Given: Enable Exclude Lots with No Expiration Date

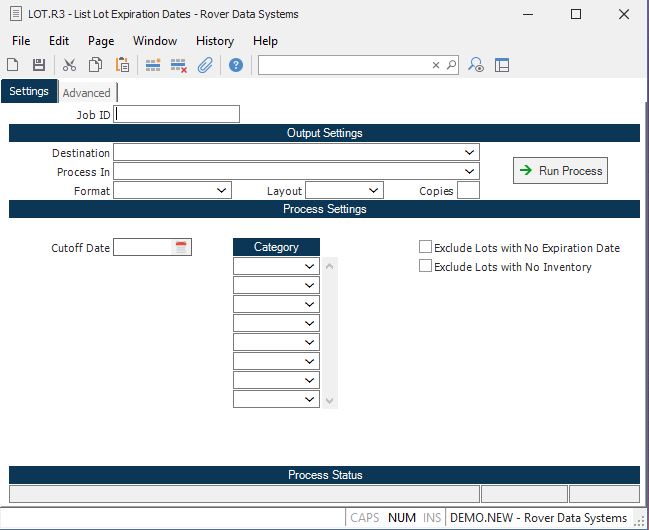Looking at the screenshot, I should [426, 247].
